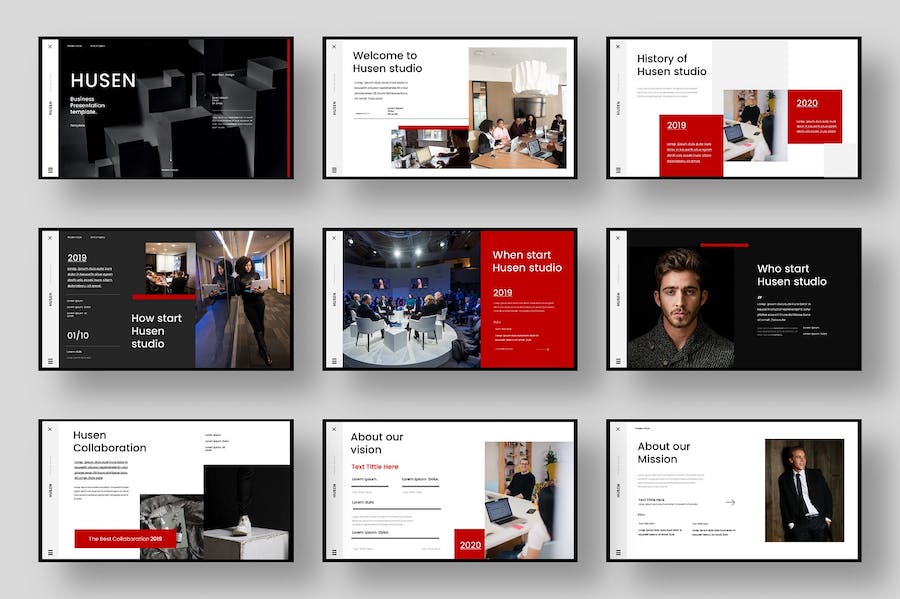Click hamburger icon on Husen Collaboration slide

(x=50, y=552)
